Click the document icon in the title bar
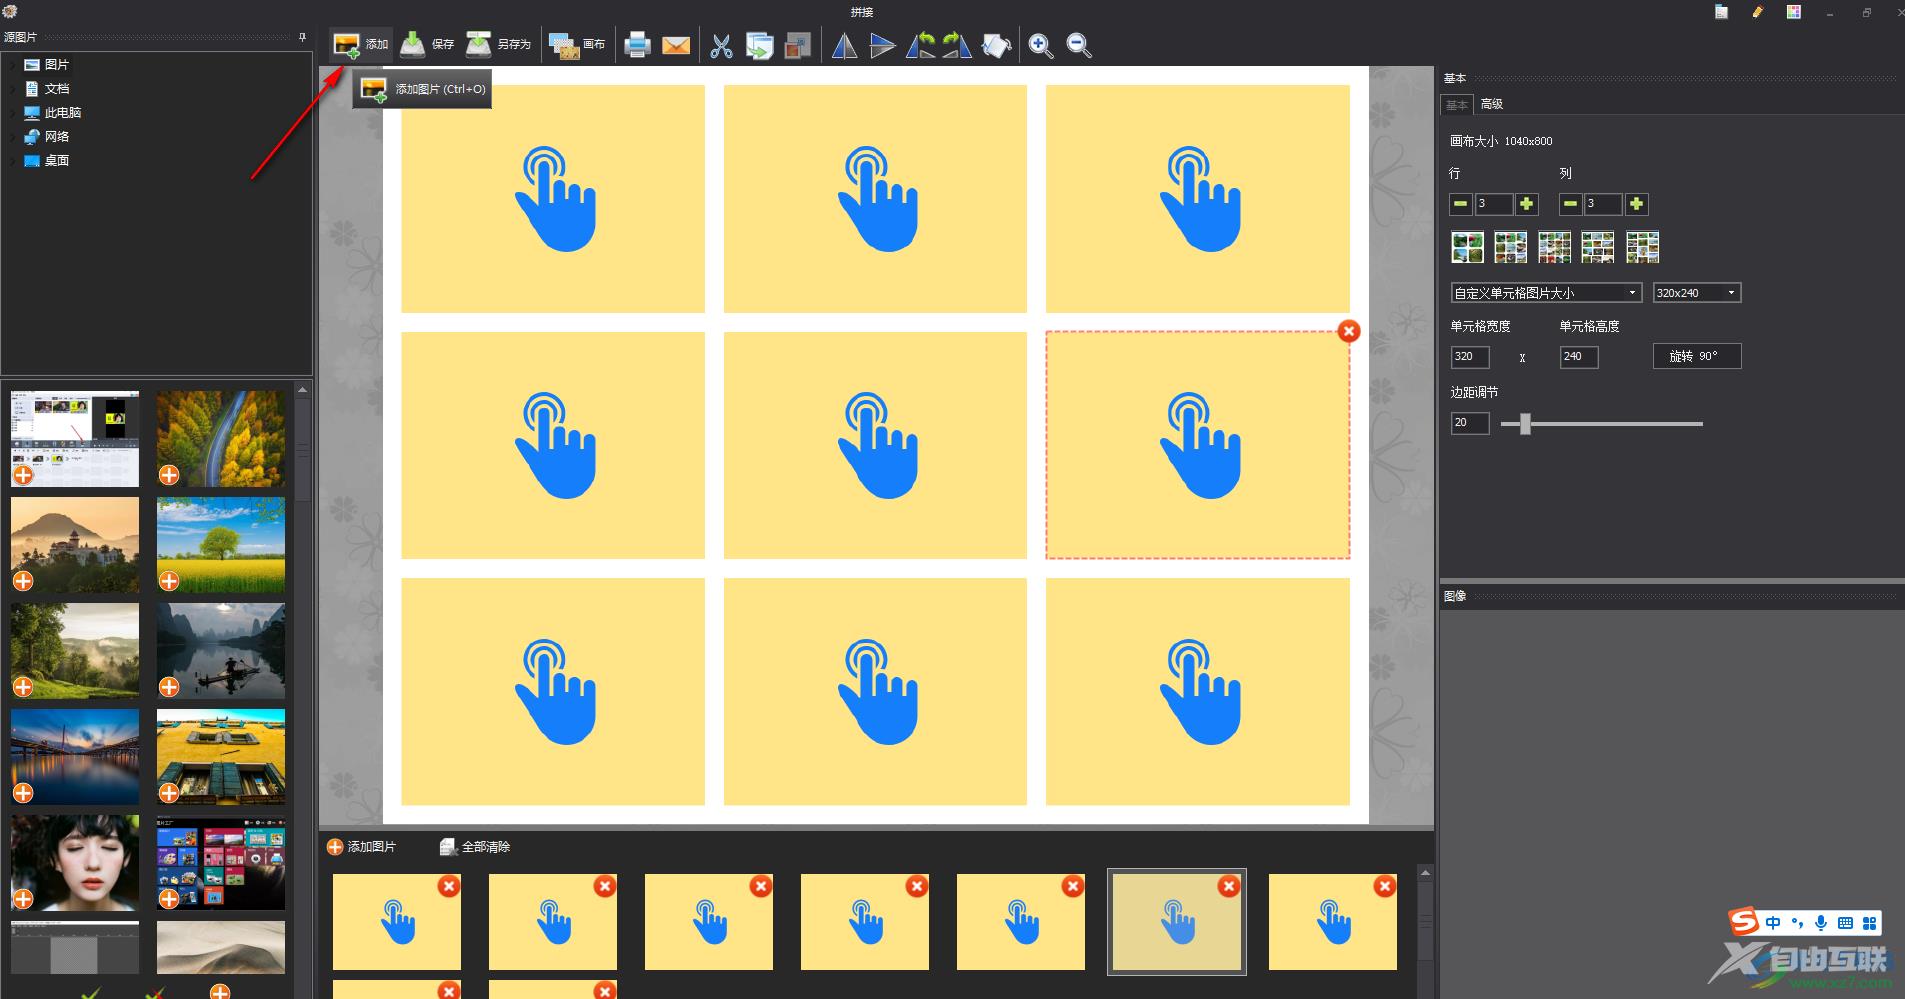The width and height of the screenshot is (1905, 999). (1721, 12)
